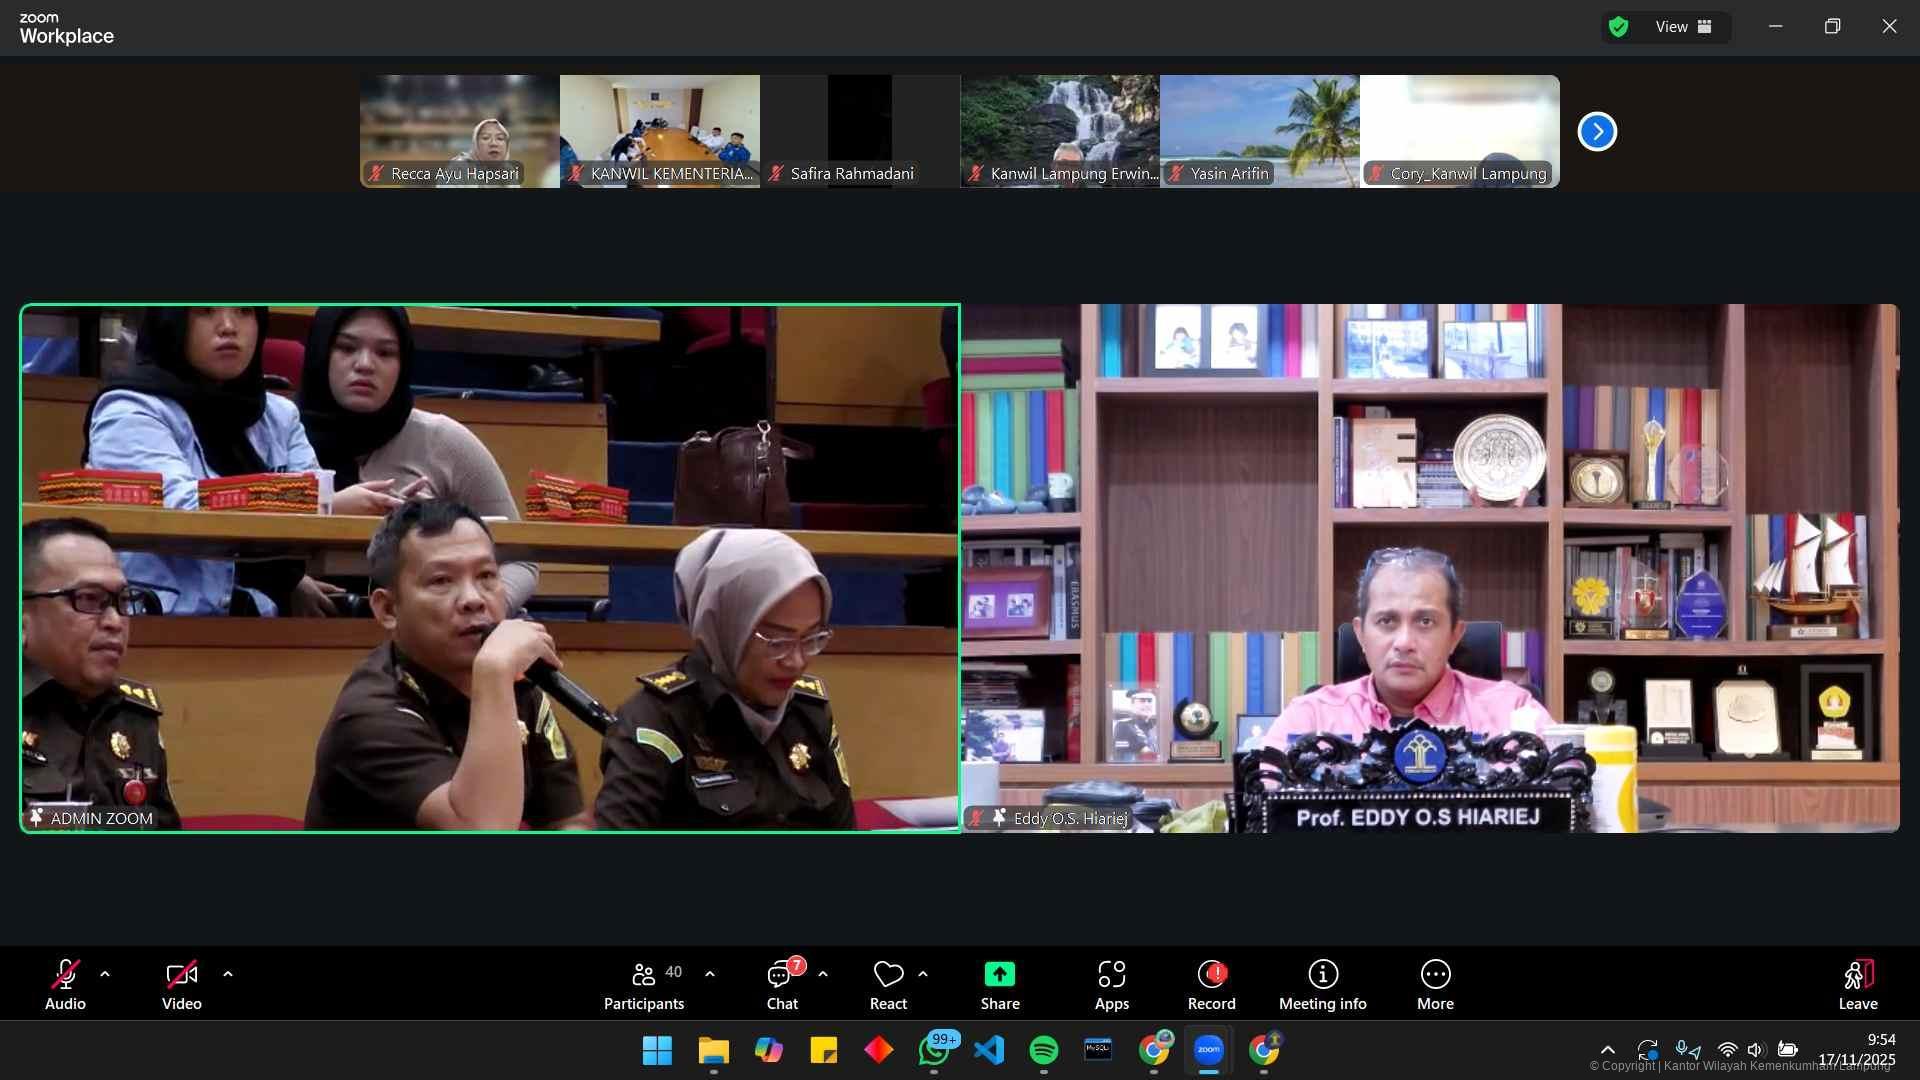Select Recca Ayu Hapsari video thumbnail
Viewport: 1920px width, 1080px height.
[459, 130]
